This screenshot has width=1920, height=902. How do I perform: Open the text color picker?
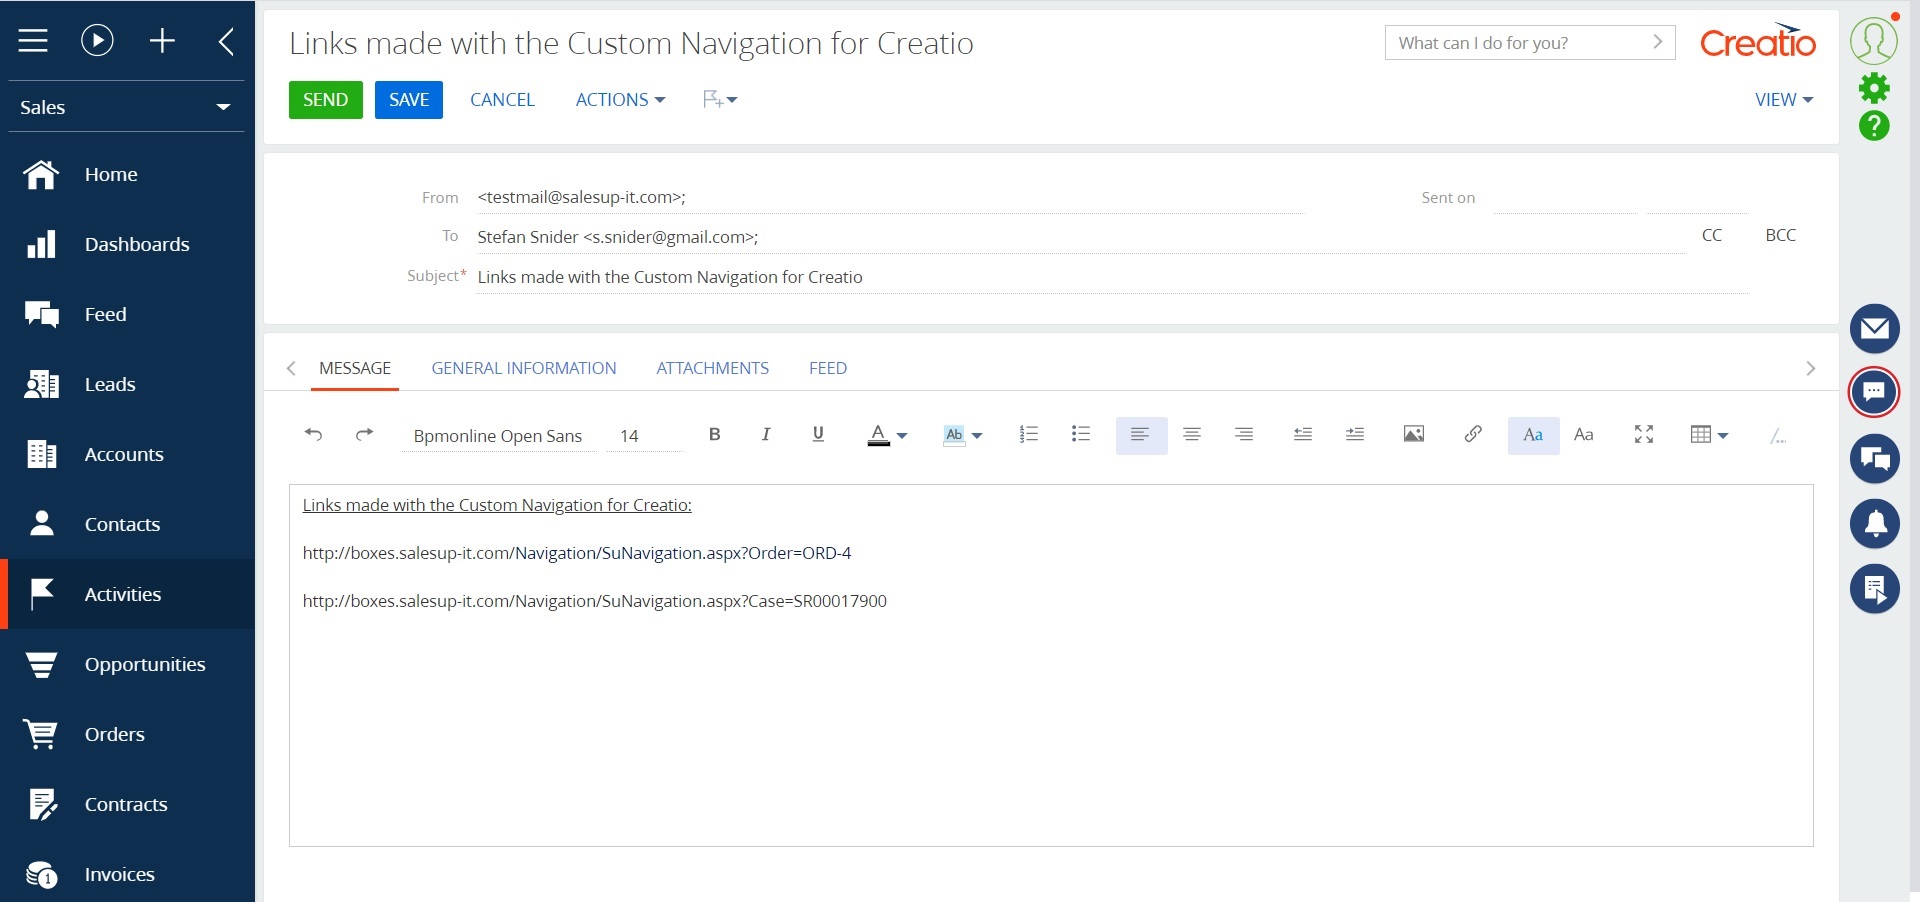point(887,435)
